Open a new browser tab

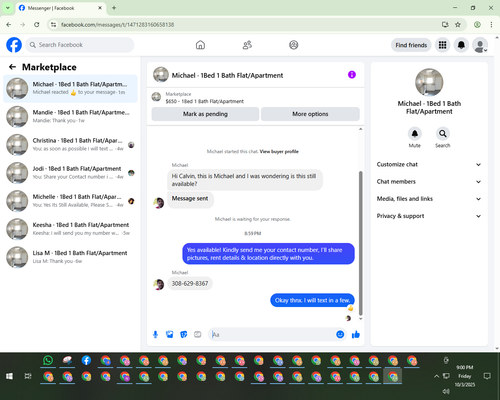[x=114, y=8]
